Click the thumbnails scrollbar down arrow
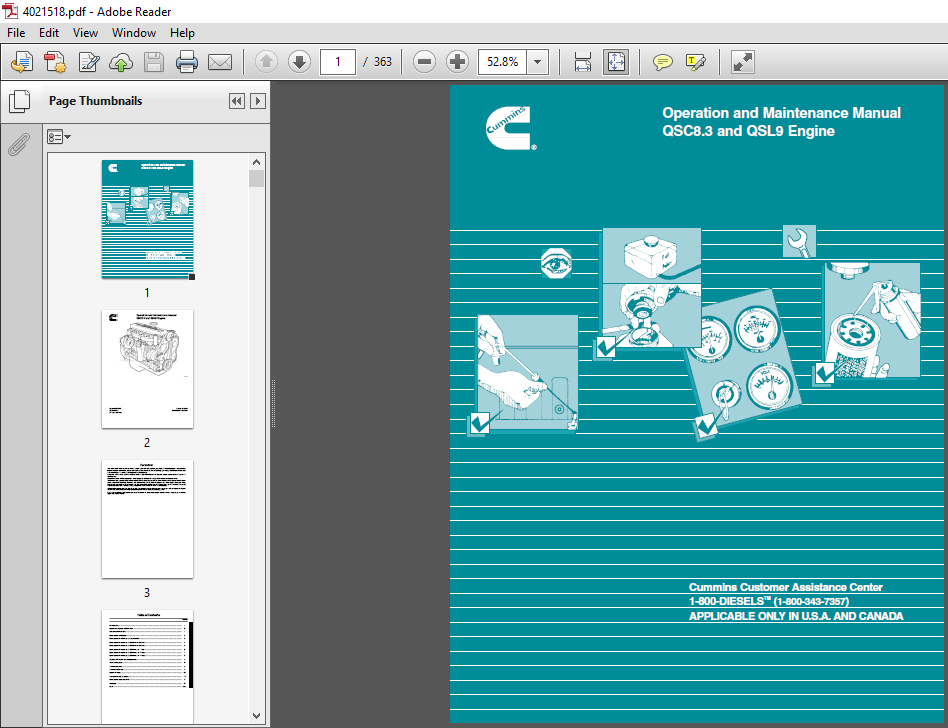The height and width of the screenshot is (728, 948). [256, 716]
